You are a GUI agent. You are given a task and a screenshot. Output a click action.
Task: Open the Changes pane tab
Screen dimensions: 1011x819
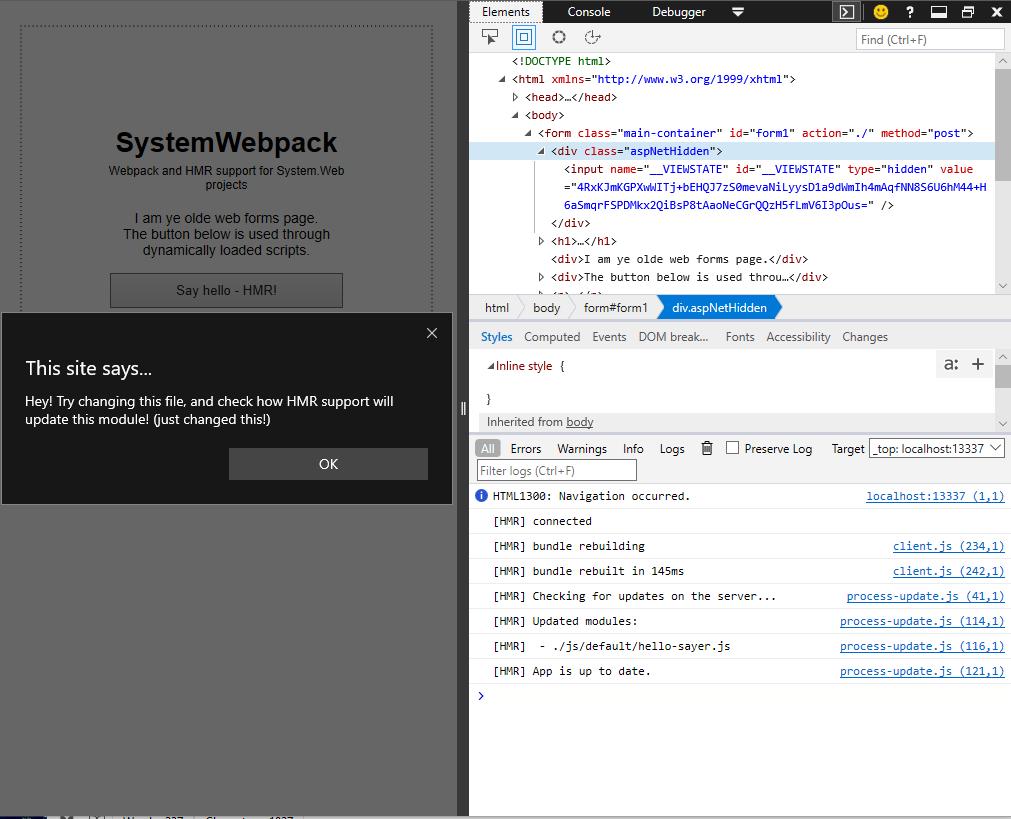(x=865, y=337)
